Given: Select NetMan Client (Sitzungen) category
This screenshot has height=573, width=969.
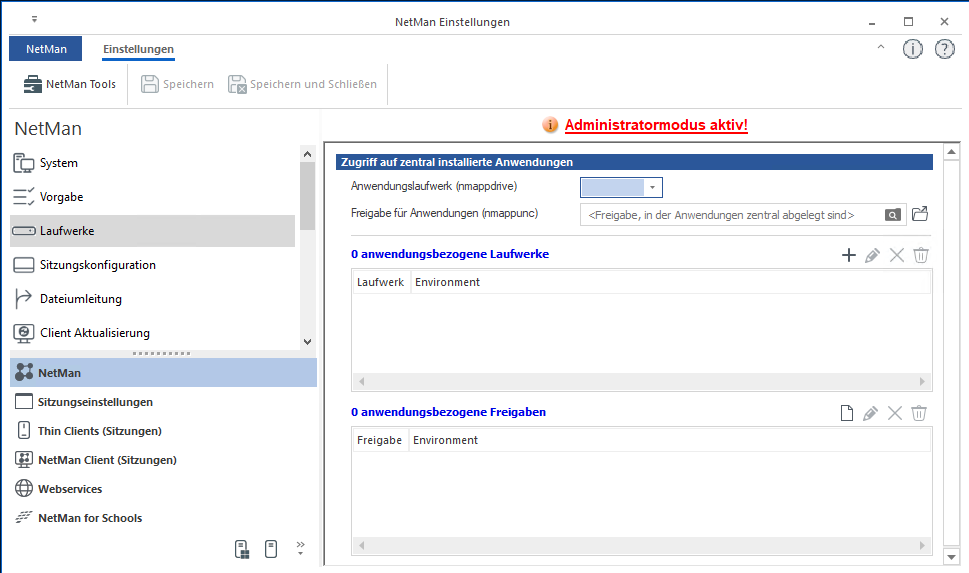Looking at the screenshot, I should 164,460.
